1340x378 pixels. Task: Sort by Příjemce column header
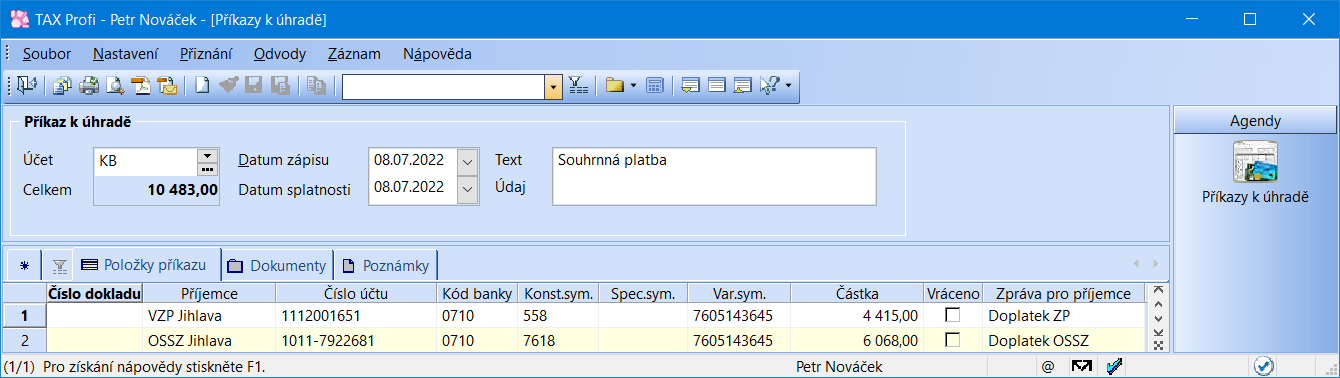(209, 293)
